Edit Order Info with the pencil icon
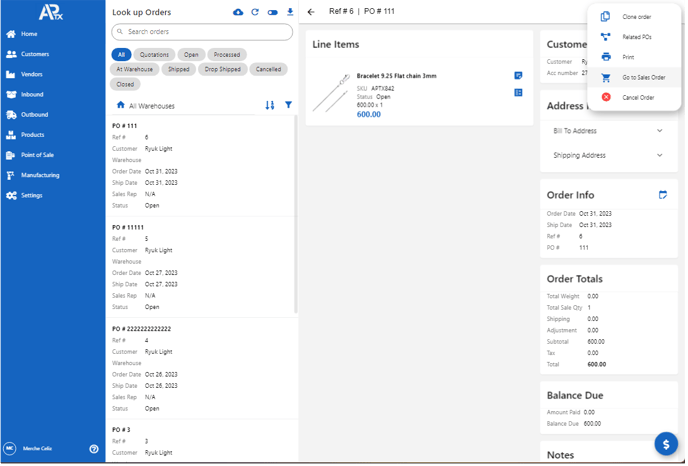The image size is (688, 466). [x=662, y=194]
